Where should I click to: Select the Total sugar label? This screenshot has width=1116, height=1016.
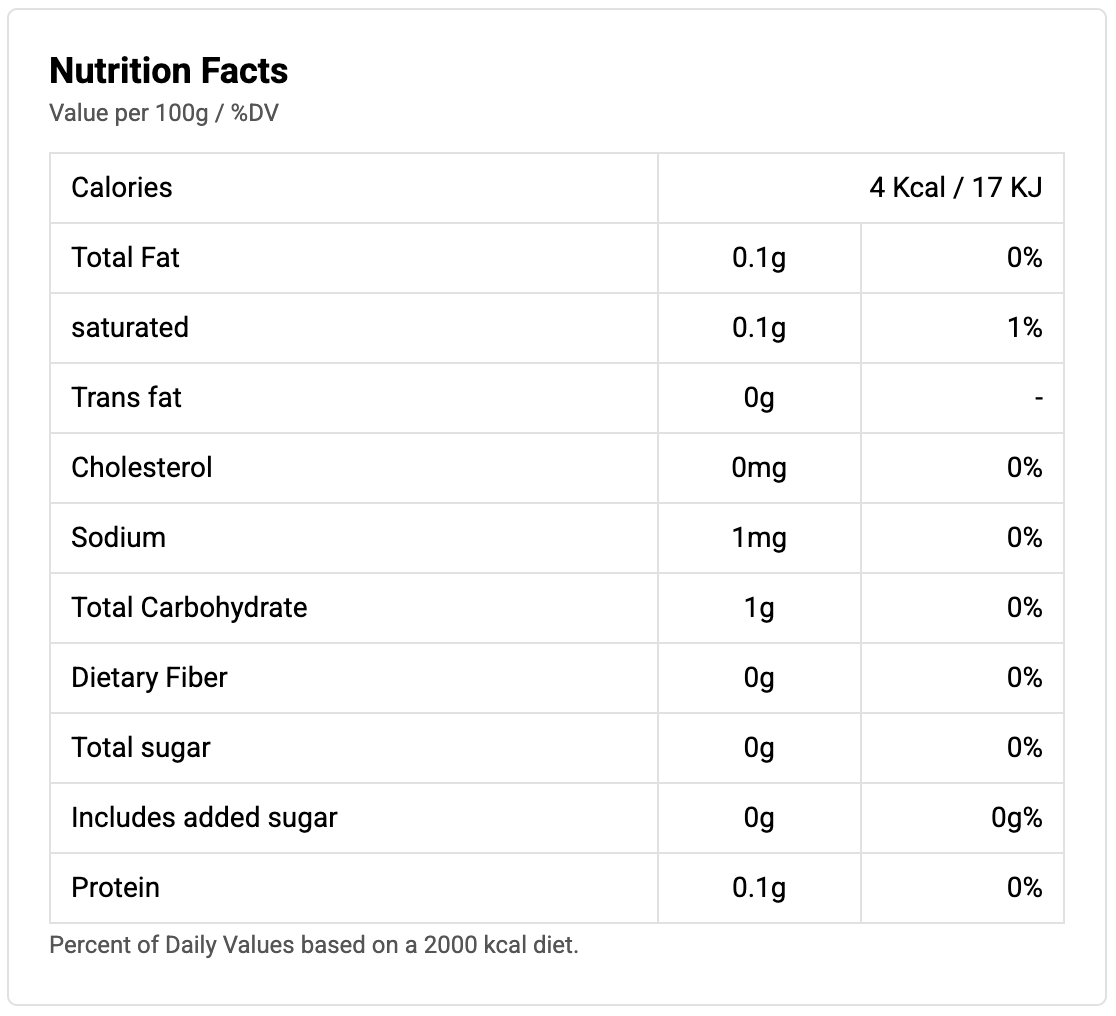click(x=141, y=748)
